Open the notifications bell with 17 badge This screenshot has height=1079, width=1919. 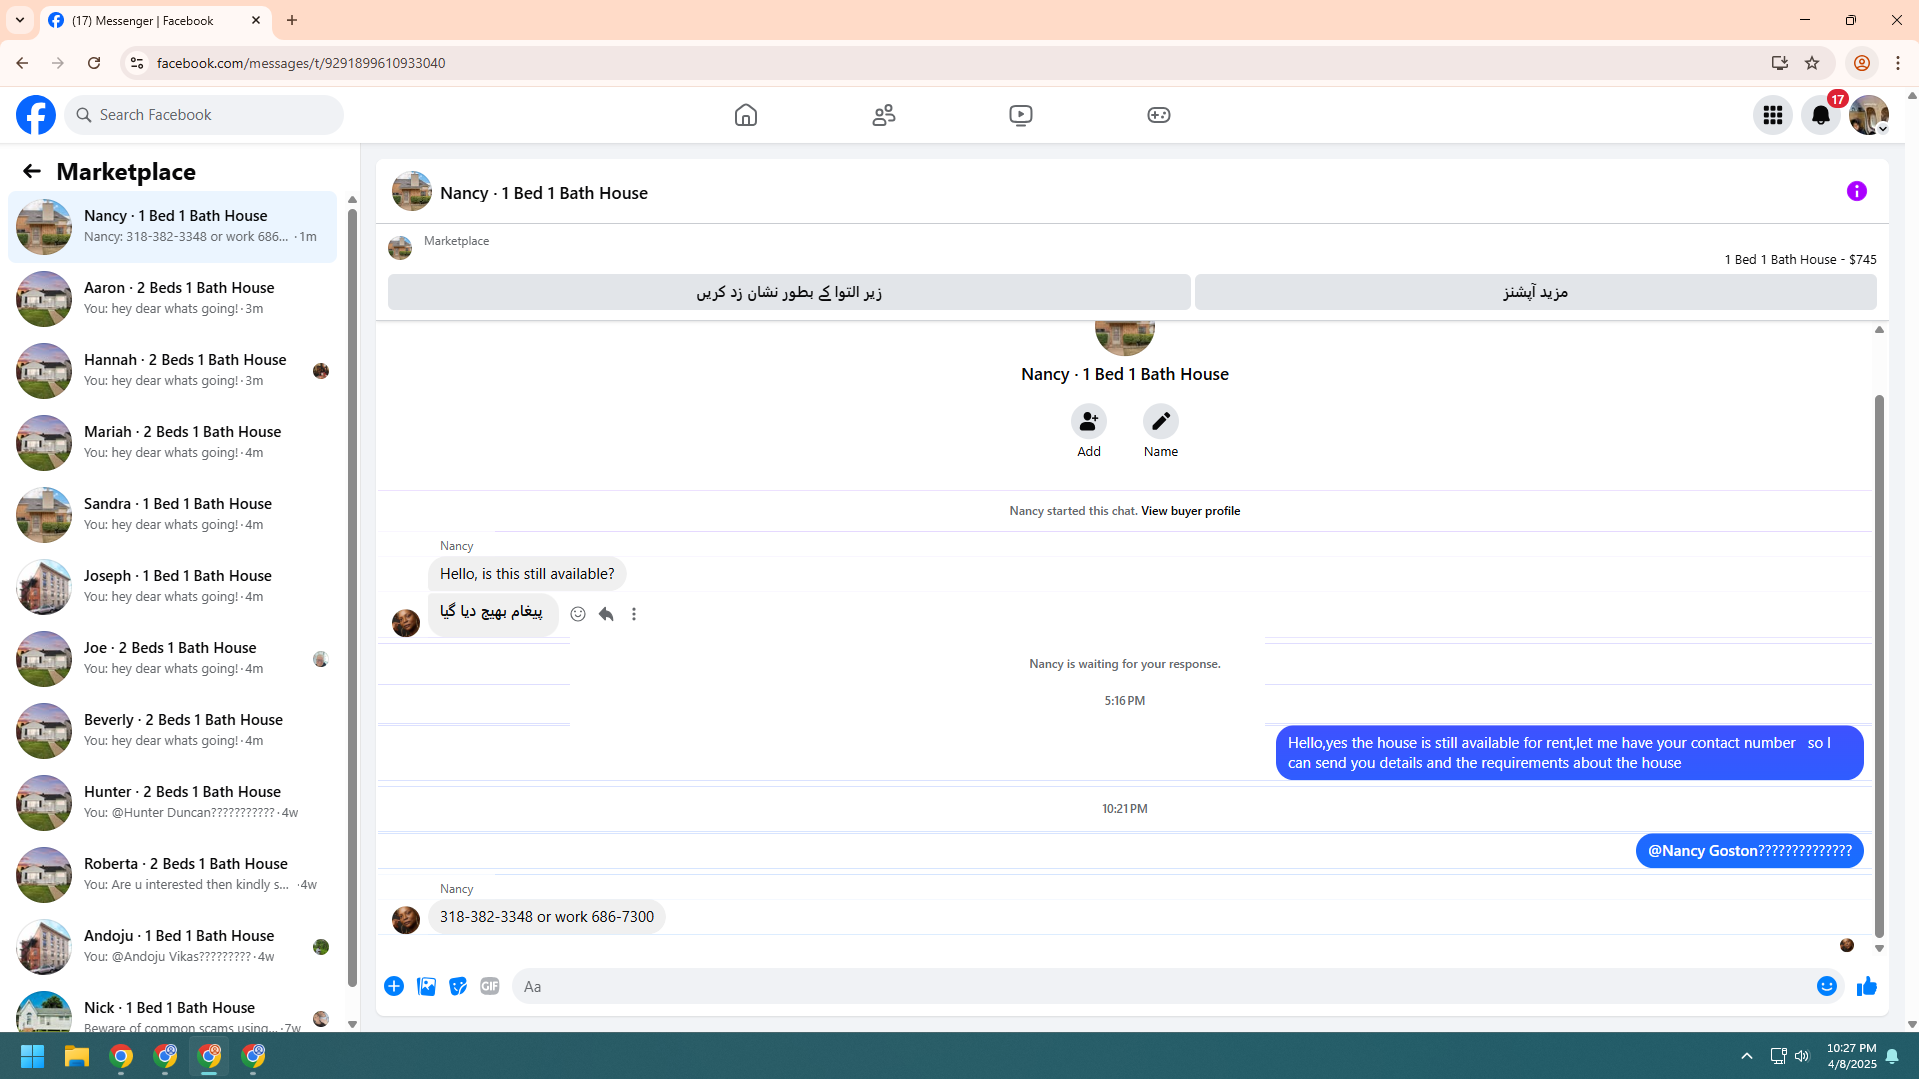tap(1821, 115)
